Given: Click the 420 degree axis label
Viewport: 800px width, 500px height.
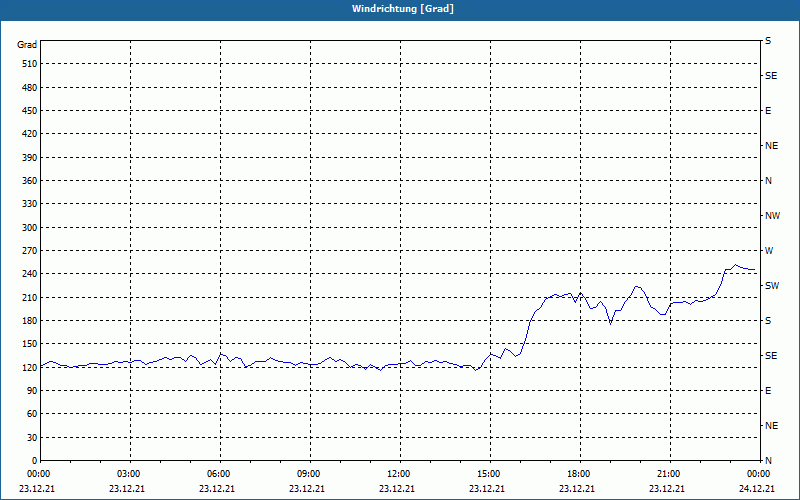Looking at the screenshot, I should (x=30, y=134).
